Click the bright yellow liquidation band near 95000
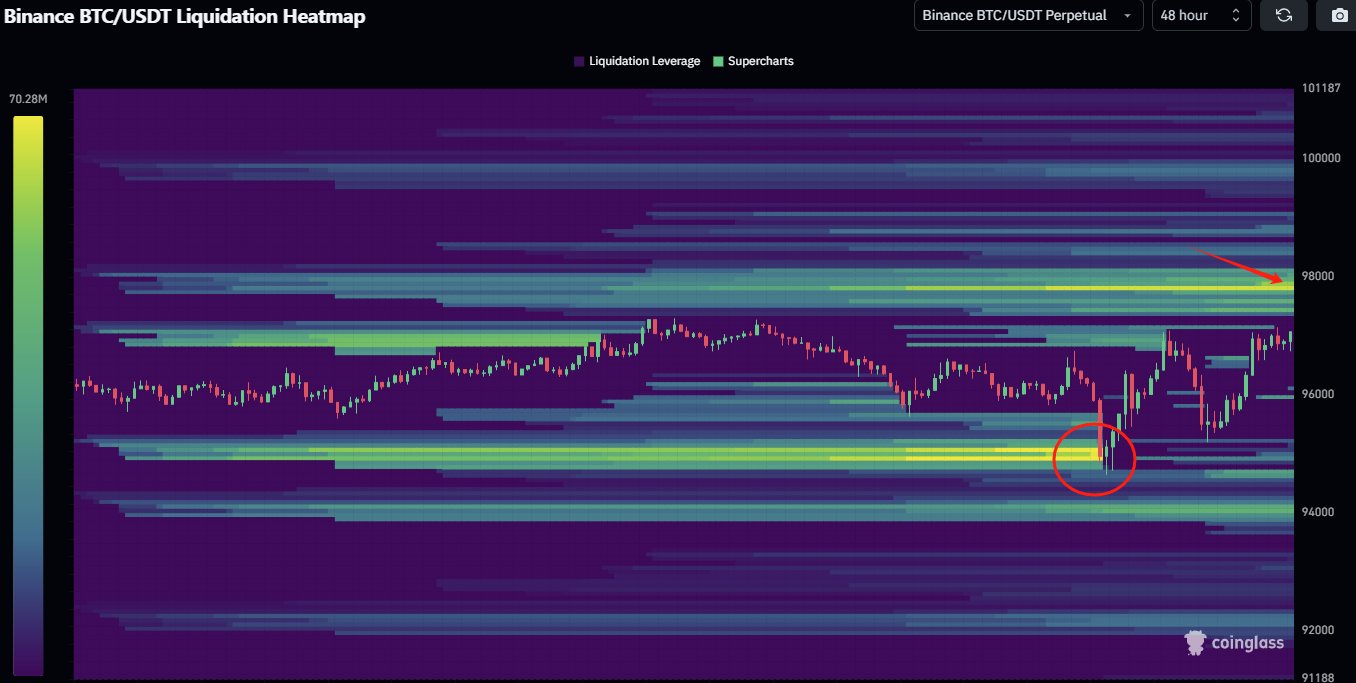1356x683 pixels. coord(965,456)
